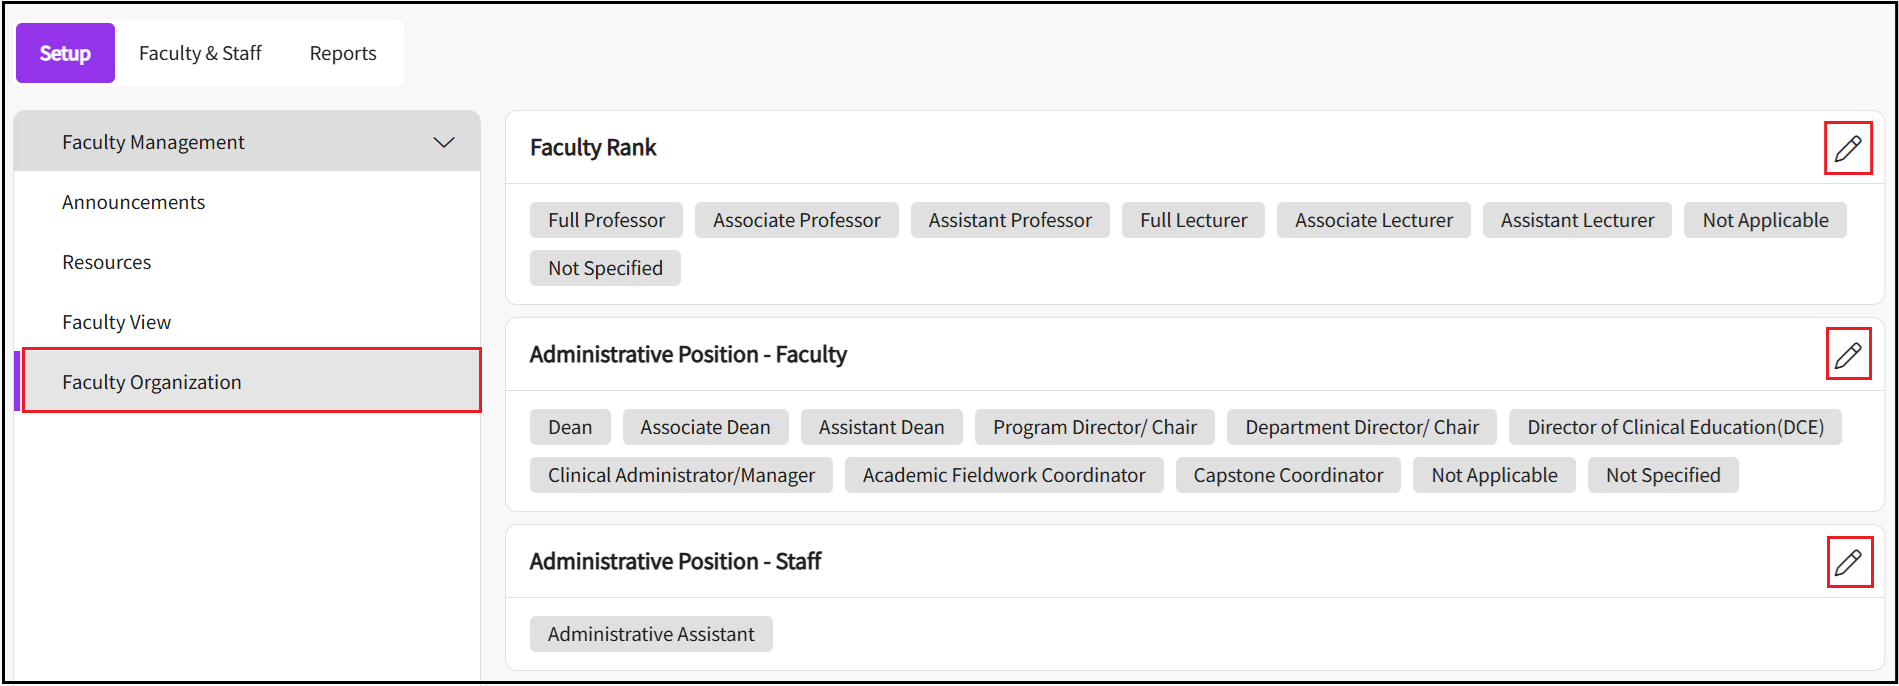Click the Associate Lecturer rank tag
This screenshot has width=1899, height=686.
(1373, 220)
